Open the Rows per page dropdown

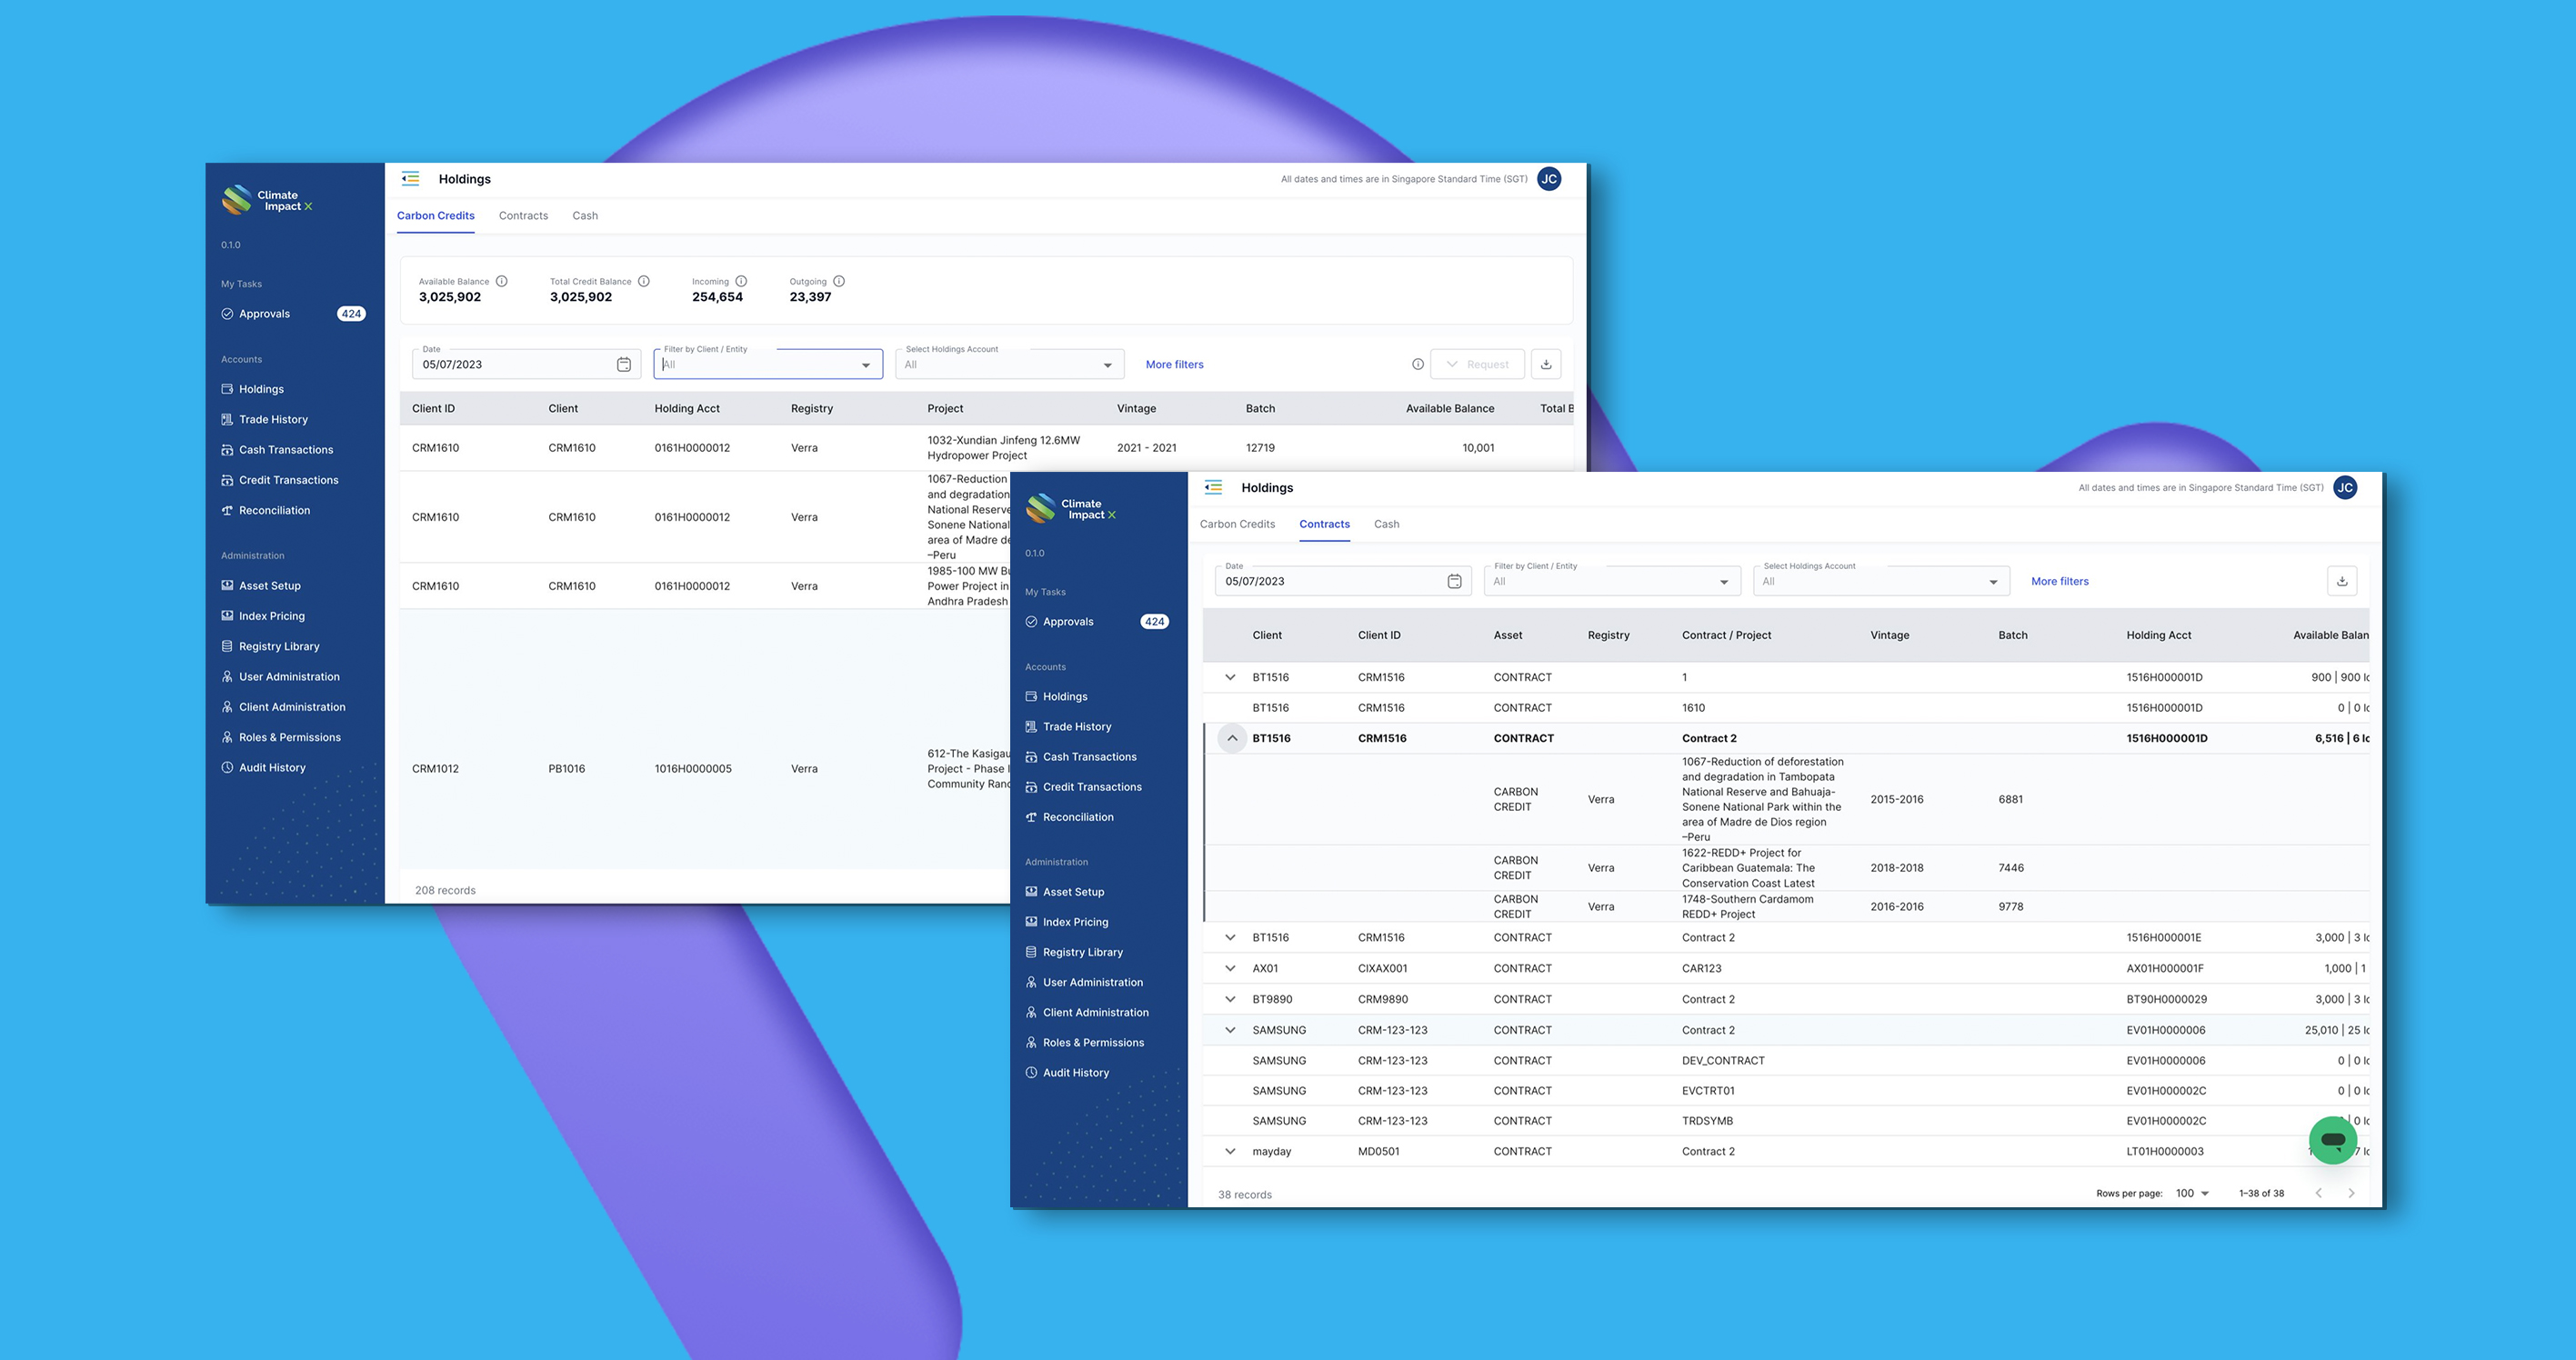pos(2192,1193)
